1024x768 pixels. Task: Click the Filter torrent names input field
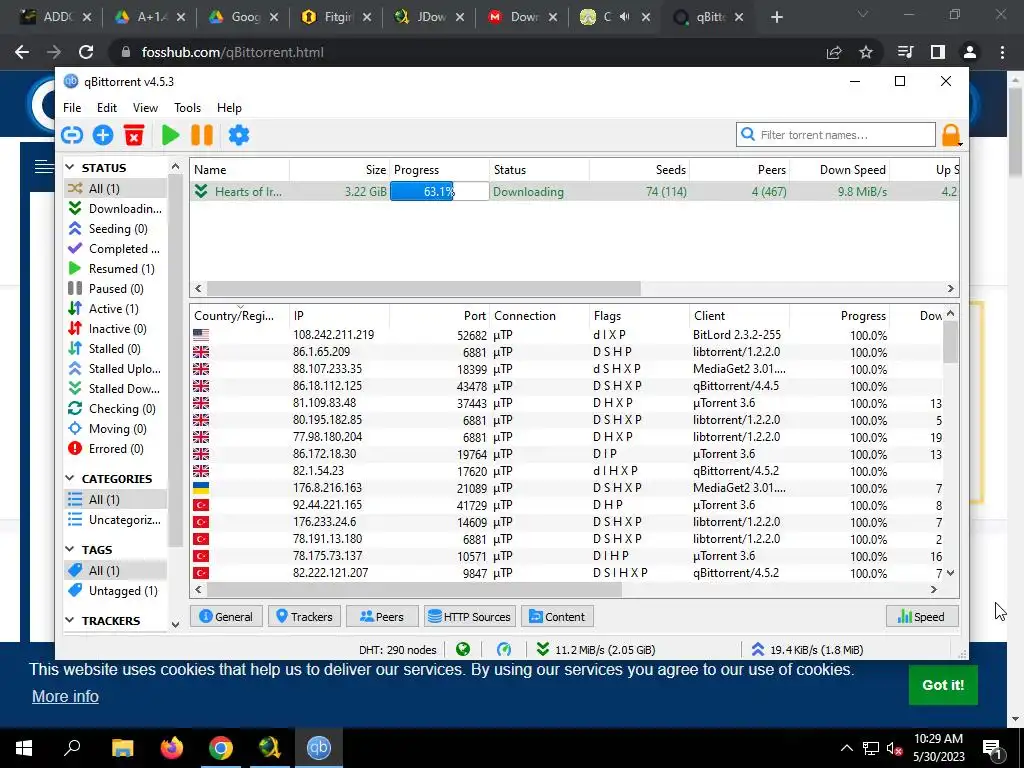[836, 135]
